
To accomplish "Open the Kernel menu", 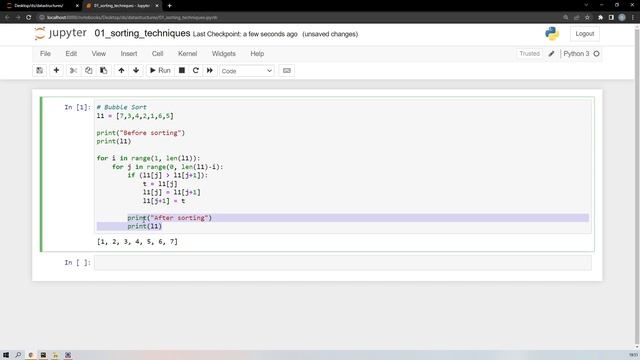I will tap(187, 53).
